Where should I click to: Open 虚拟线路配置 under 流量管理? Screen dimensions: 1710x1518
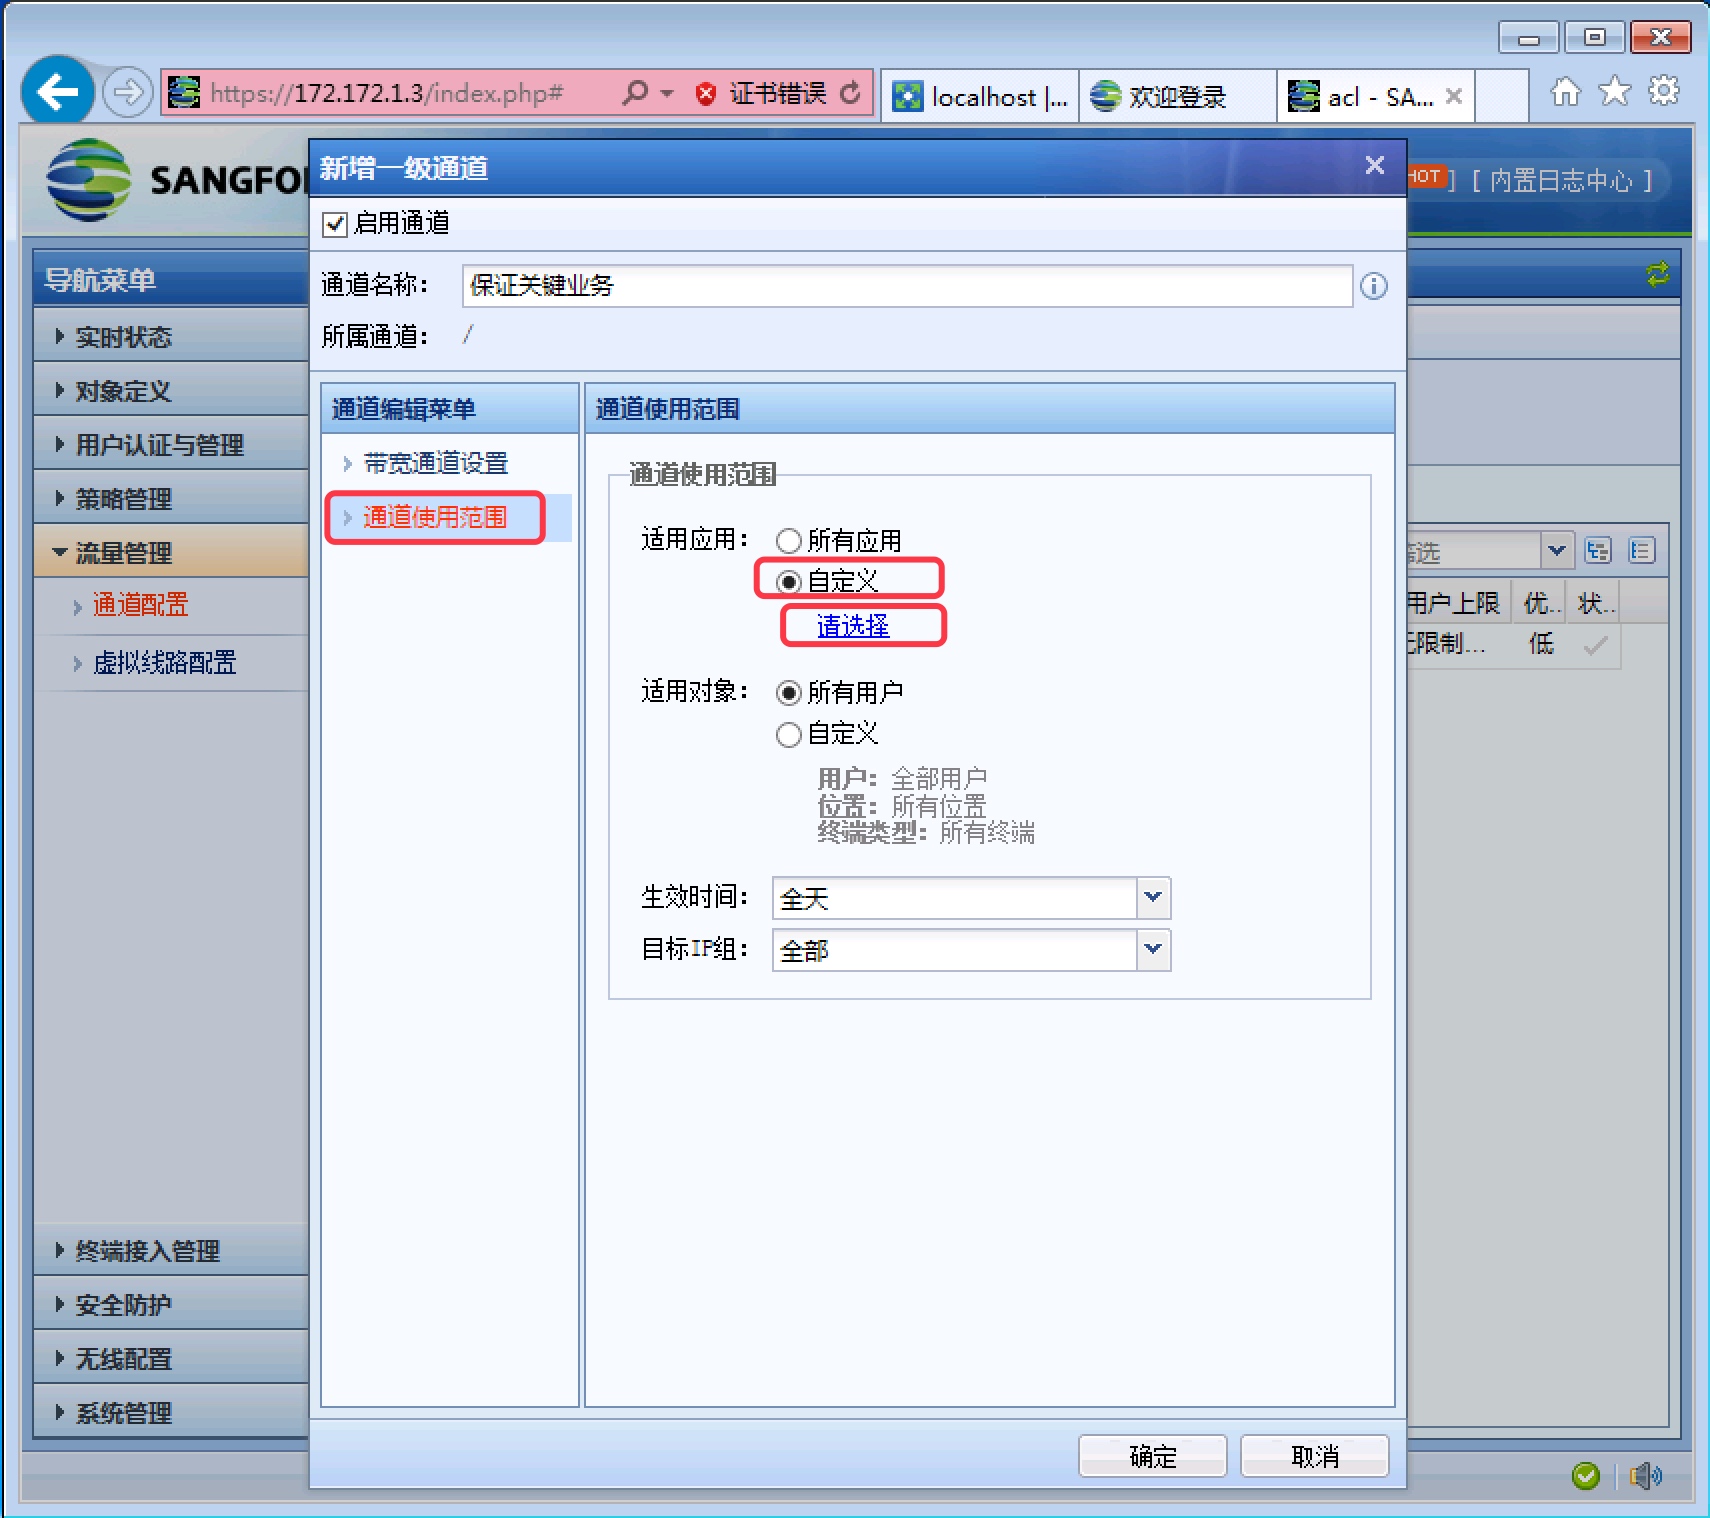click(x=164, y=663)
